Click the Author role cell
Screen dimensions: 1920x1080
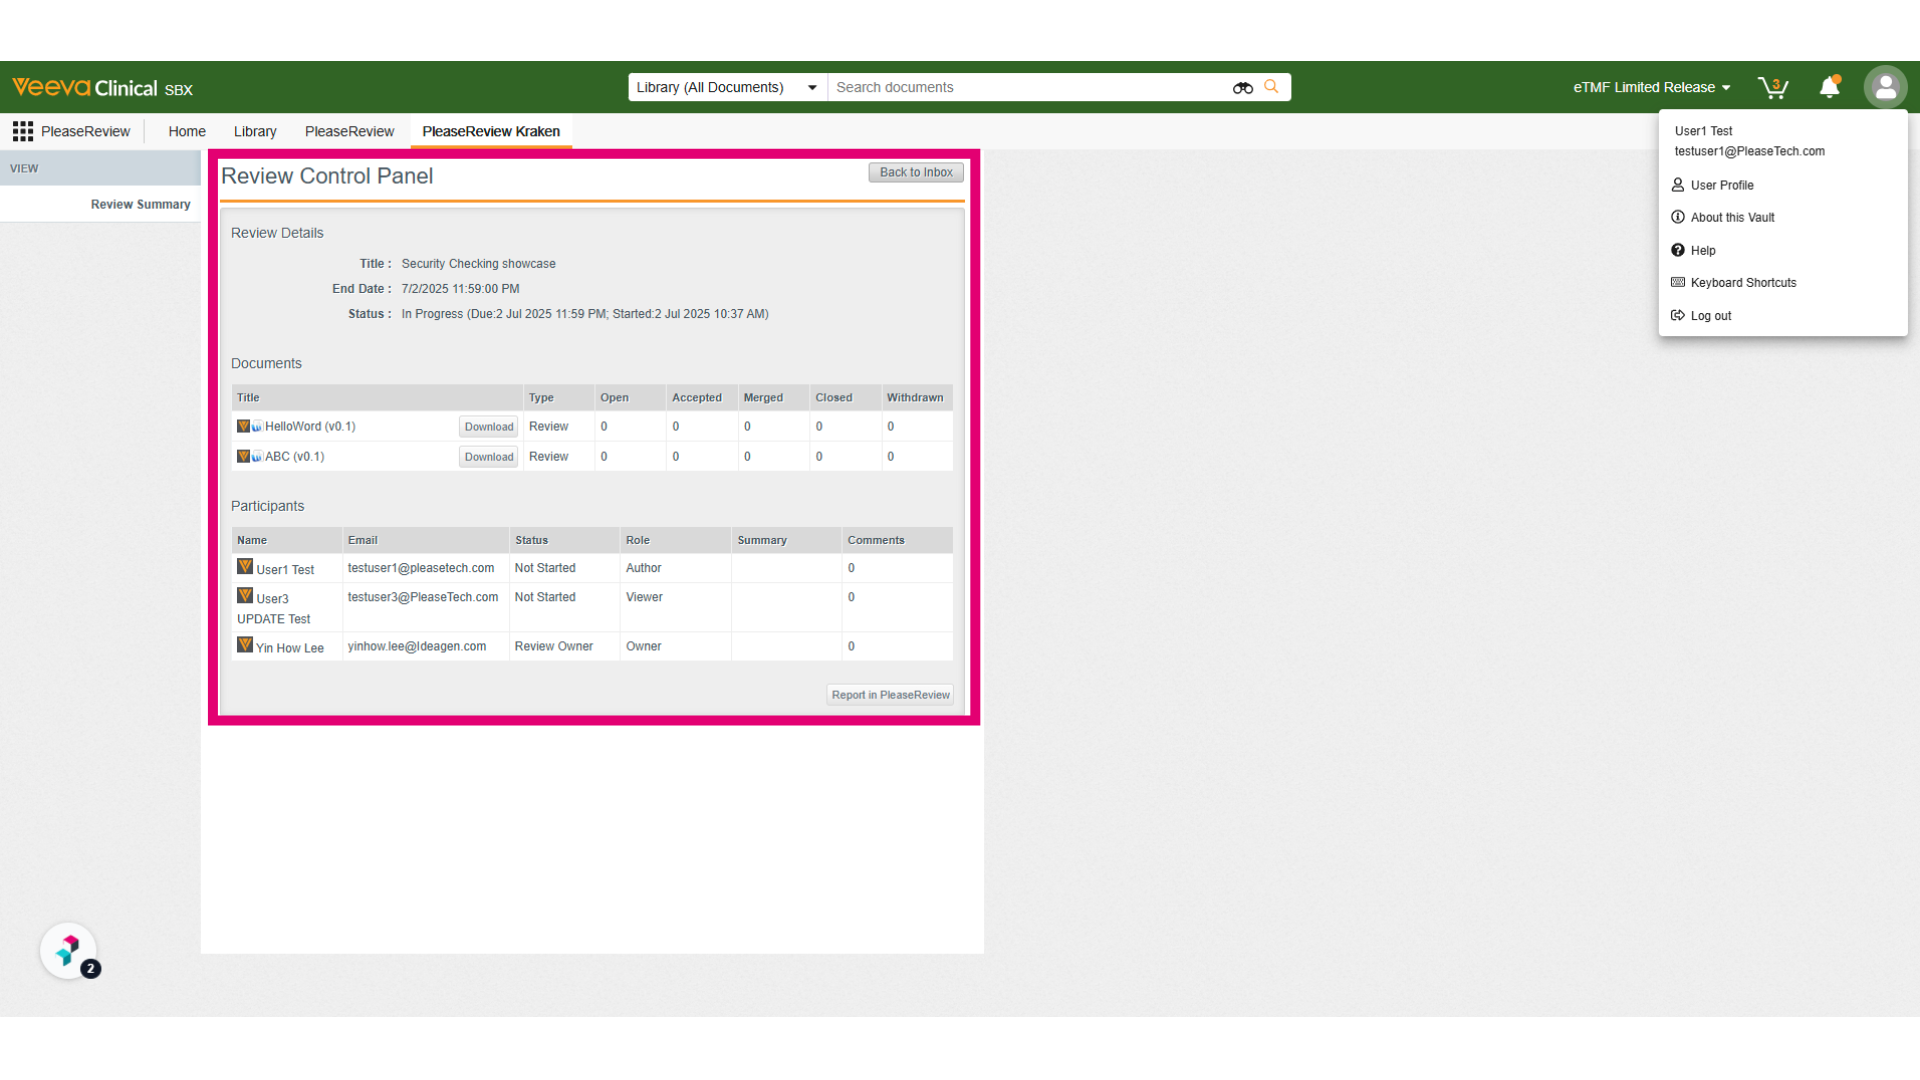point(644,568)
